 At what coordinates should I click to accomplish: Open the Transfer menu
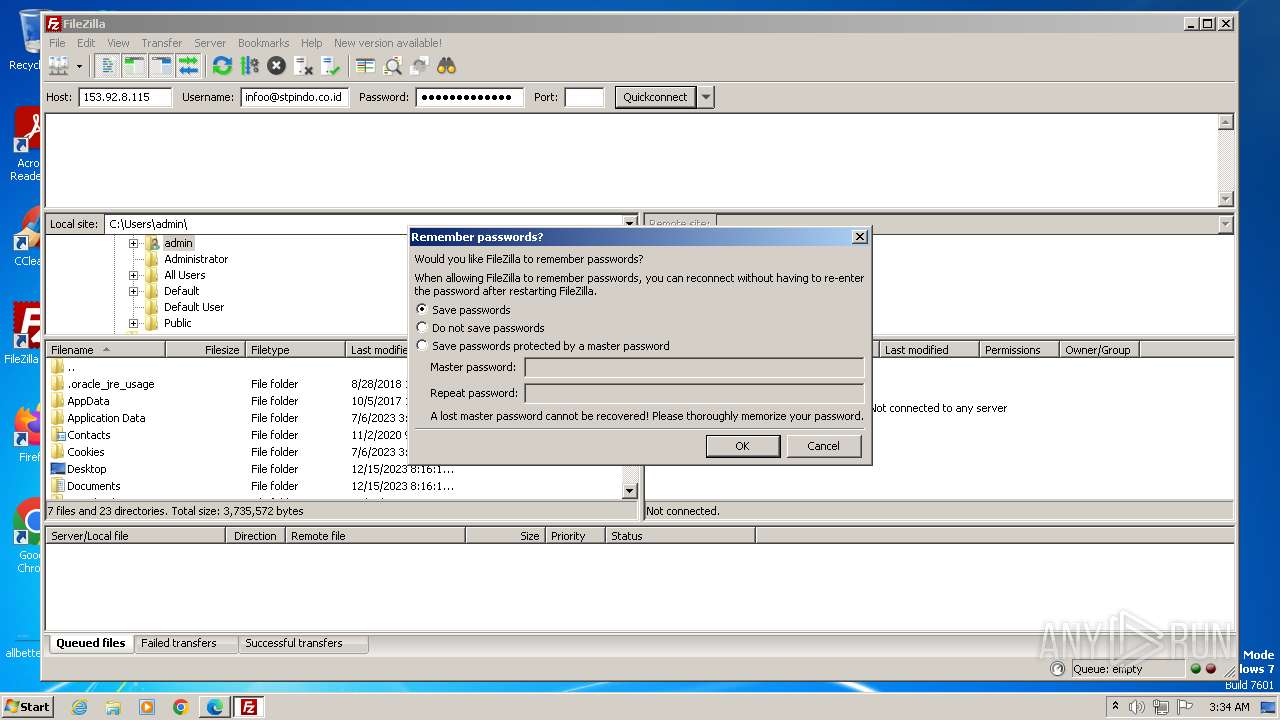point(162,43)
